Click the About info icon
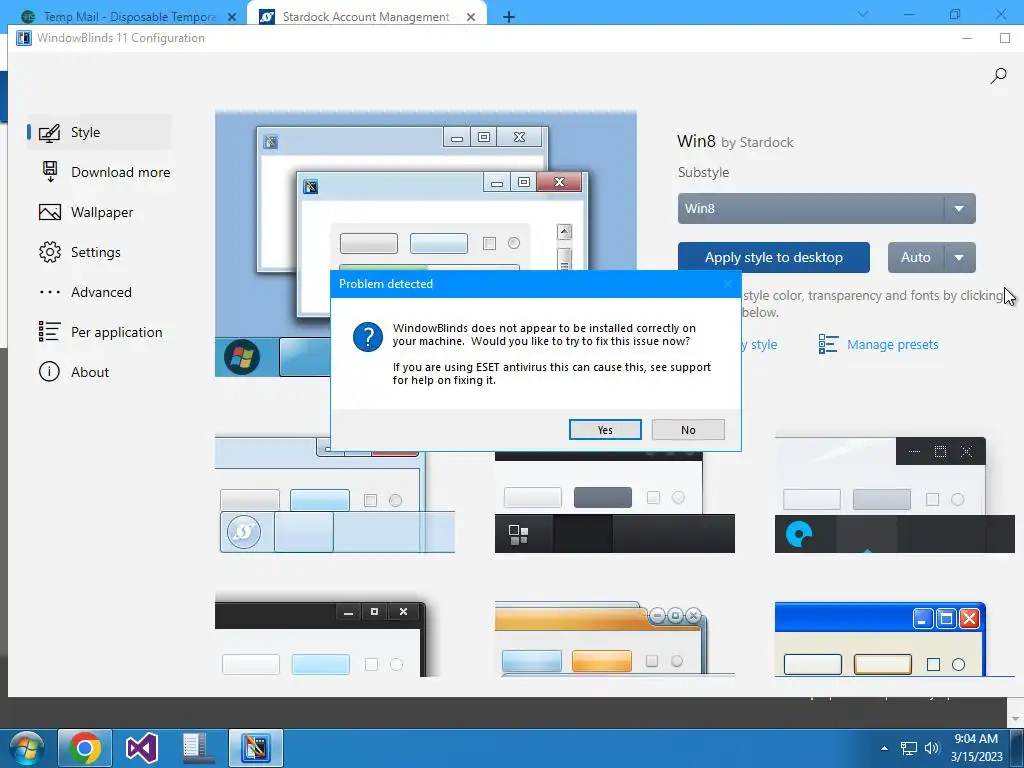 tap(50, 372)
